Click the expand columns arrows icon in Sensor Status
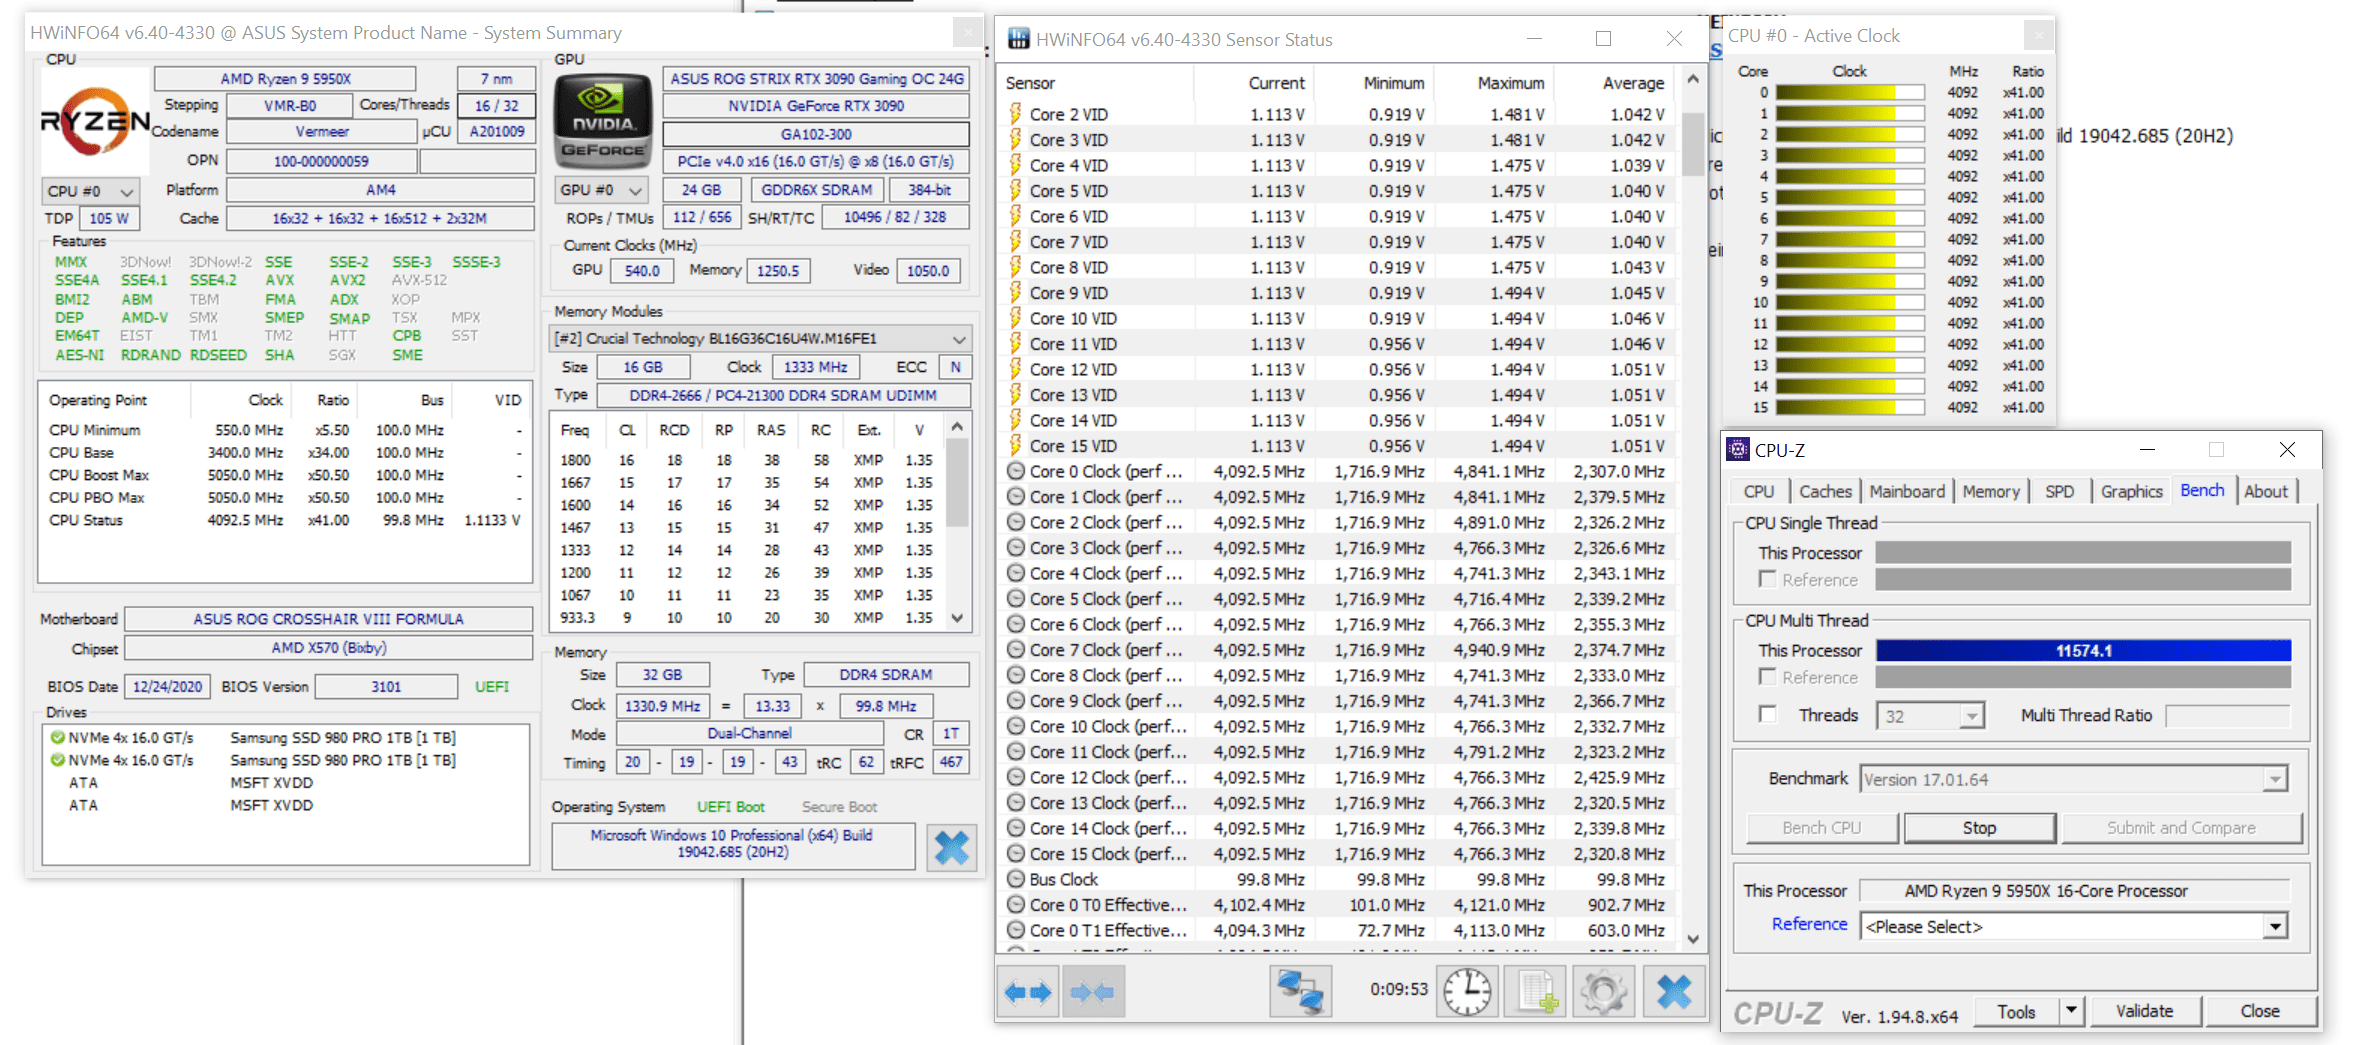 click(x=1028, y=992)
